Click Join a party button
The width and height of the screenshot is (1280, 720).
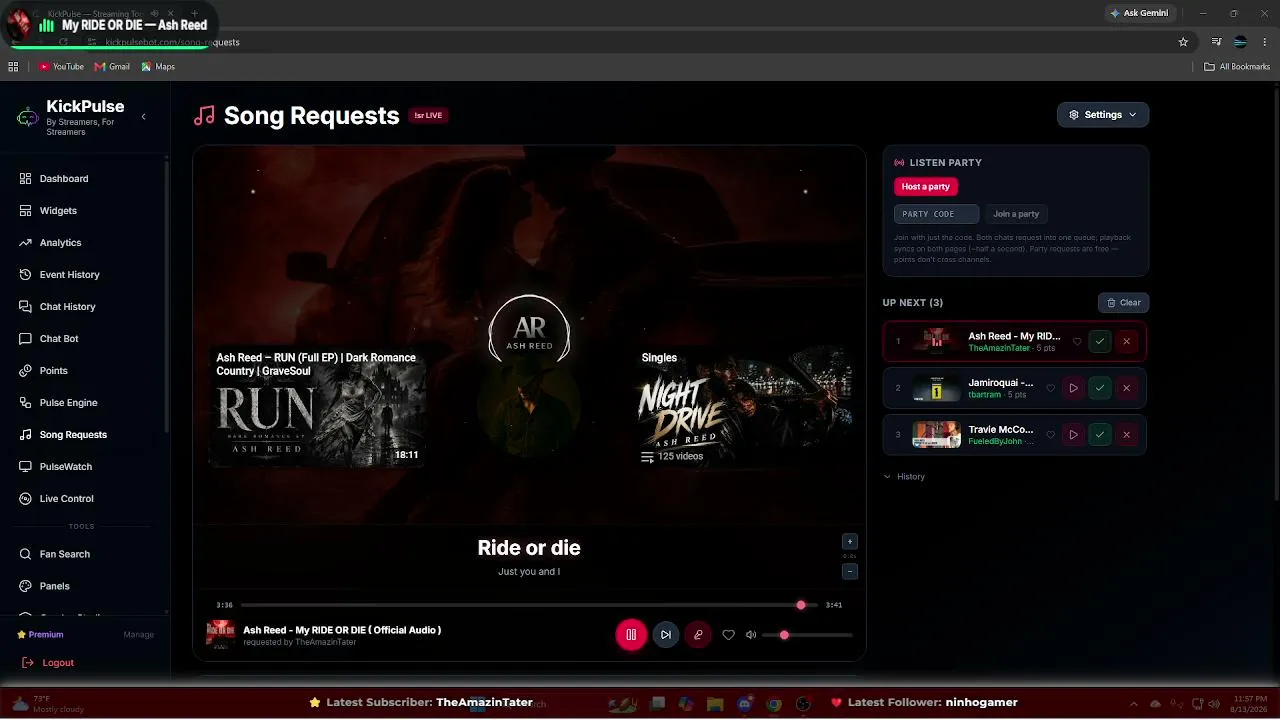(1016, 214)
